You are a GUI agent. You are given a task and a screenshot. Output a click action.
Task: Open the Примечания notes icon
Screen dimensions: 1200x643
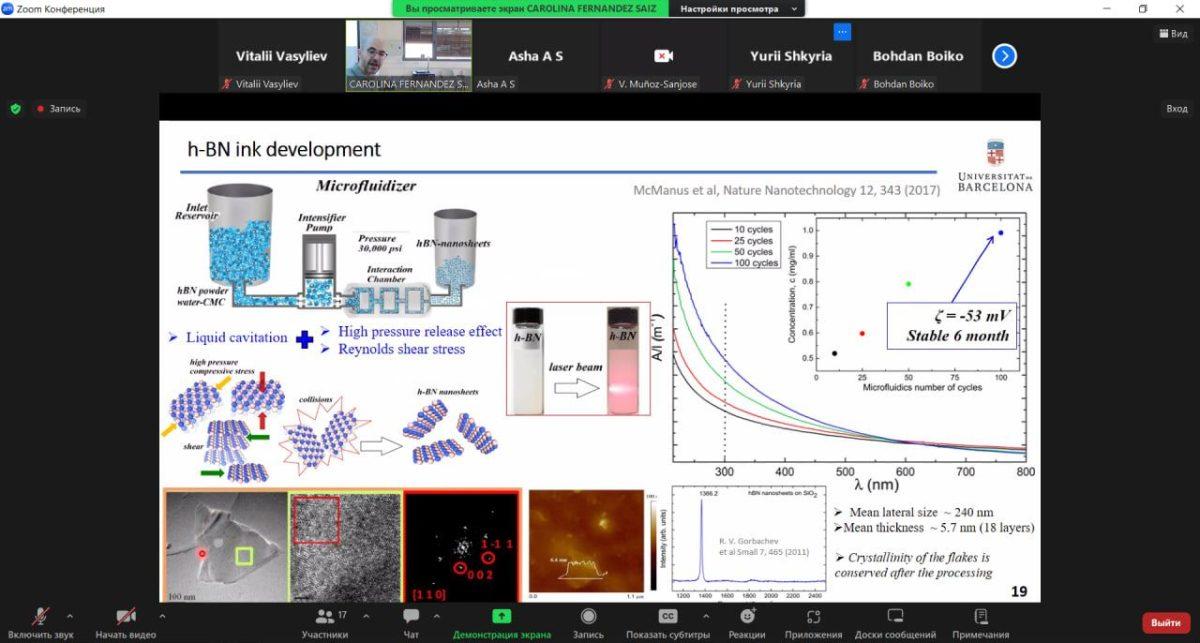pos(981,617)
